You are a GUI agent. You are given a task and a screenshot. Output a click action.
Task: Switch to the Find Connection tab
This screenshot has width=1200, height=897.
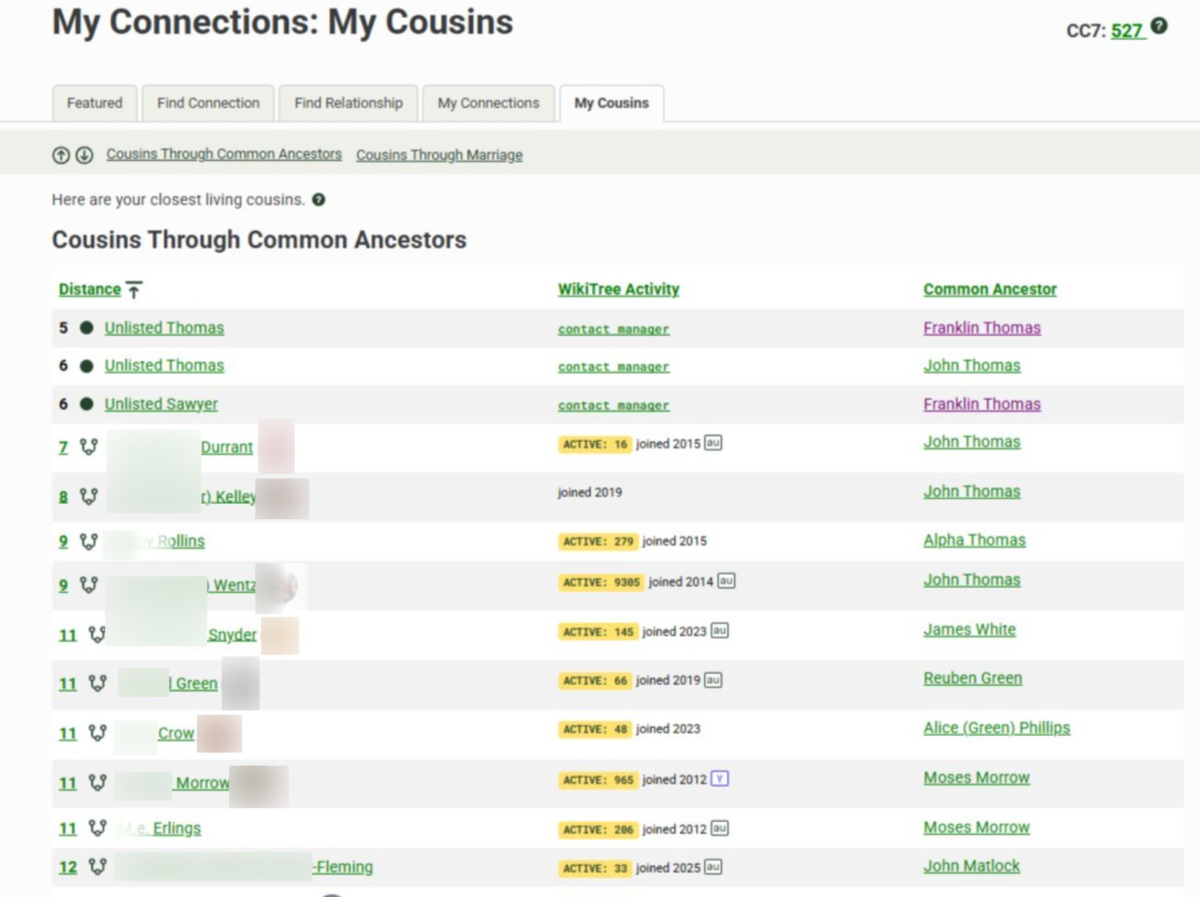[x=208, y=103]
